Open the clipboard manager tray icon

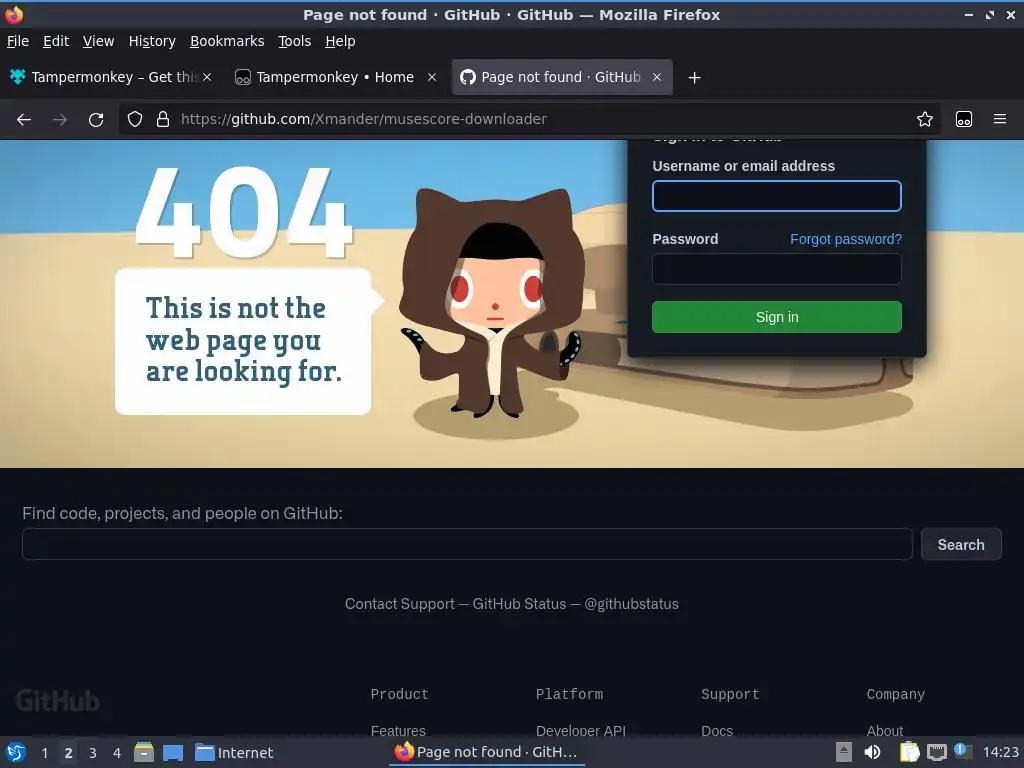pyautogui.click(x=909, y=752)
